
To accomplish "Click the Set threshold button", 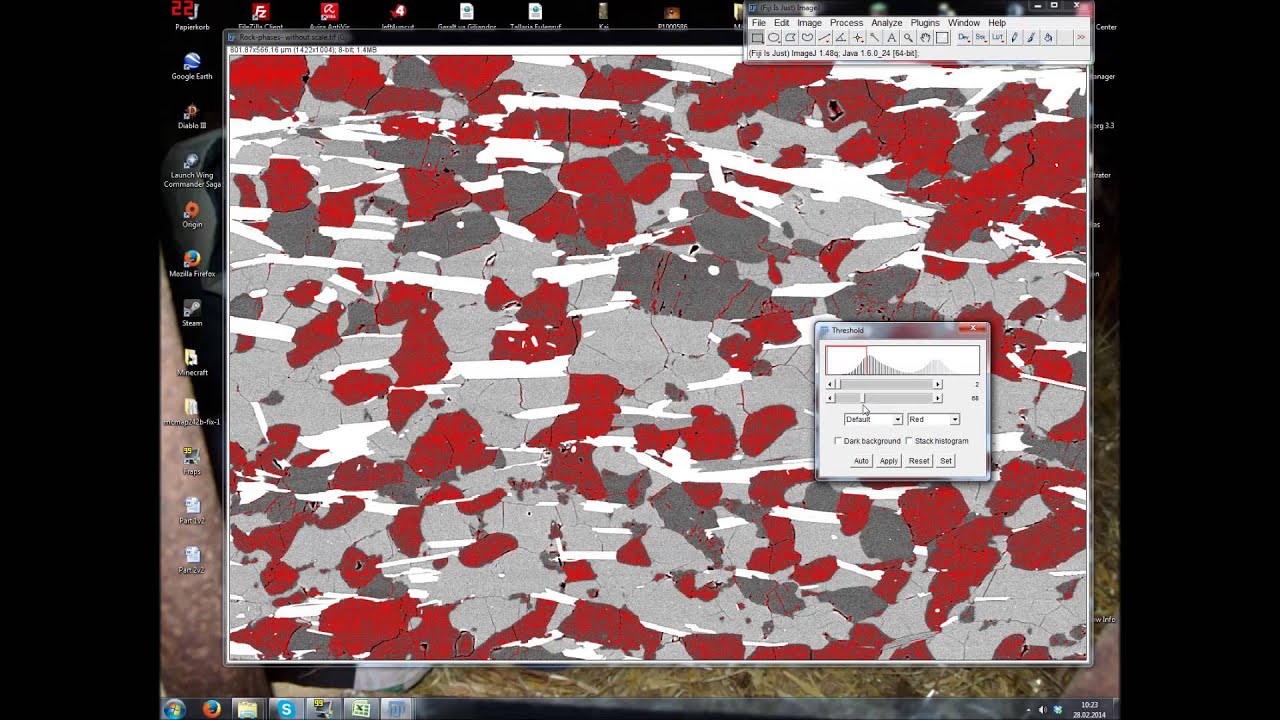I will tap(946, 461).
